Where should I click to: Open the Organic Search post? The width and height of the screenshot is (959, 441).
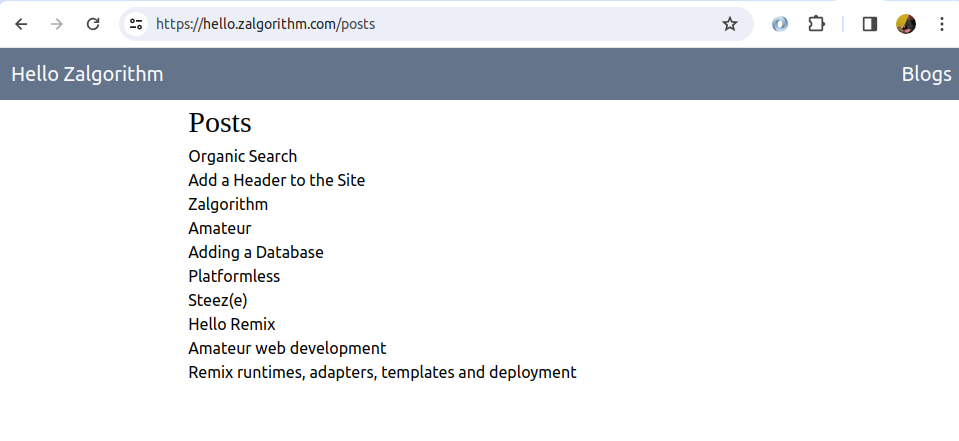[243, 157]
